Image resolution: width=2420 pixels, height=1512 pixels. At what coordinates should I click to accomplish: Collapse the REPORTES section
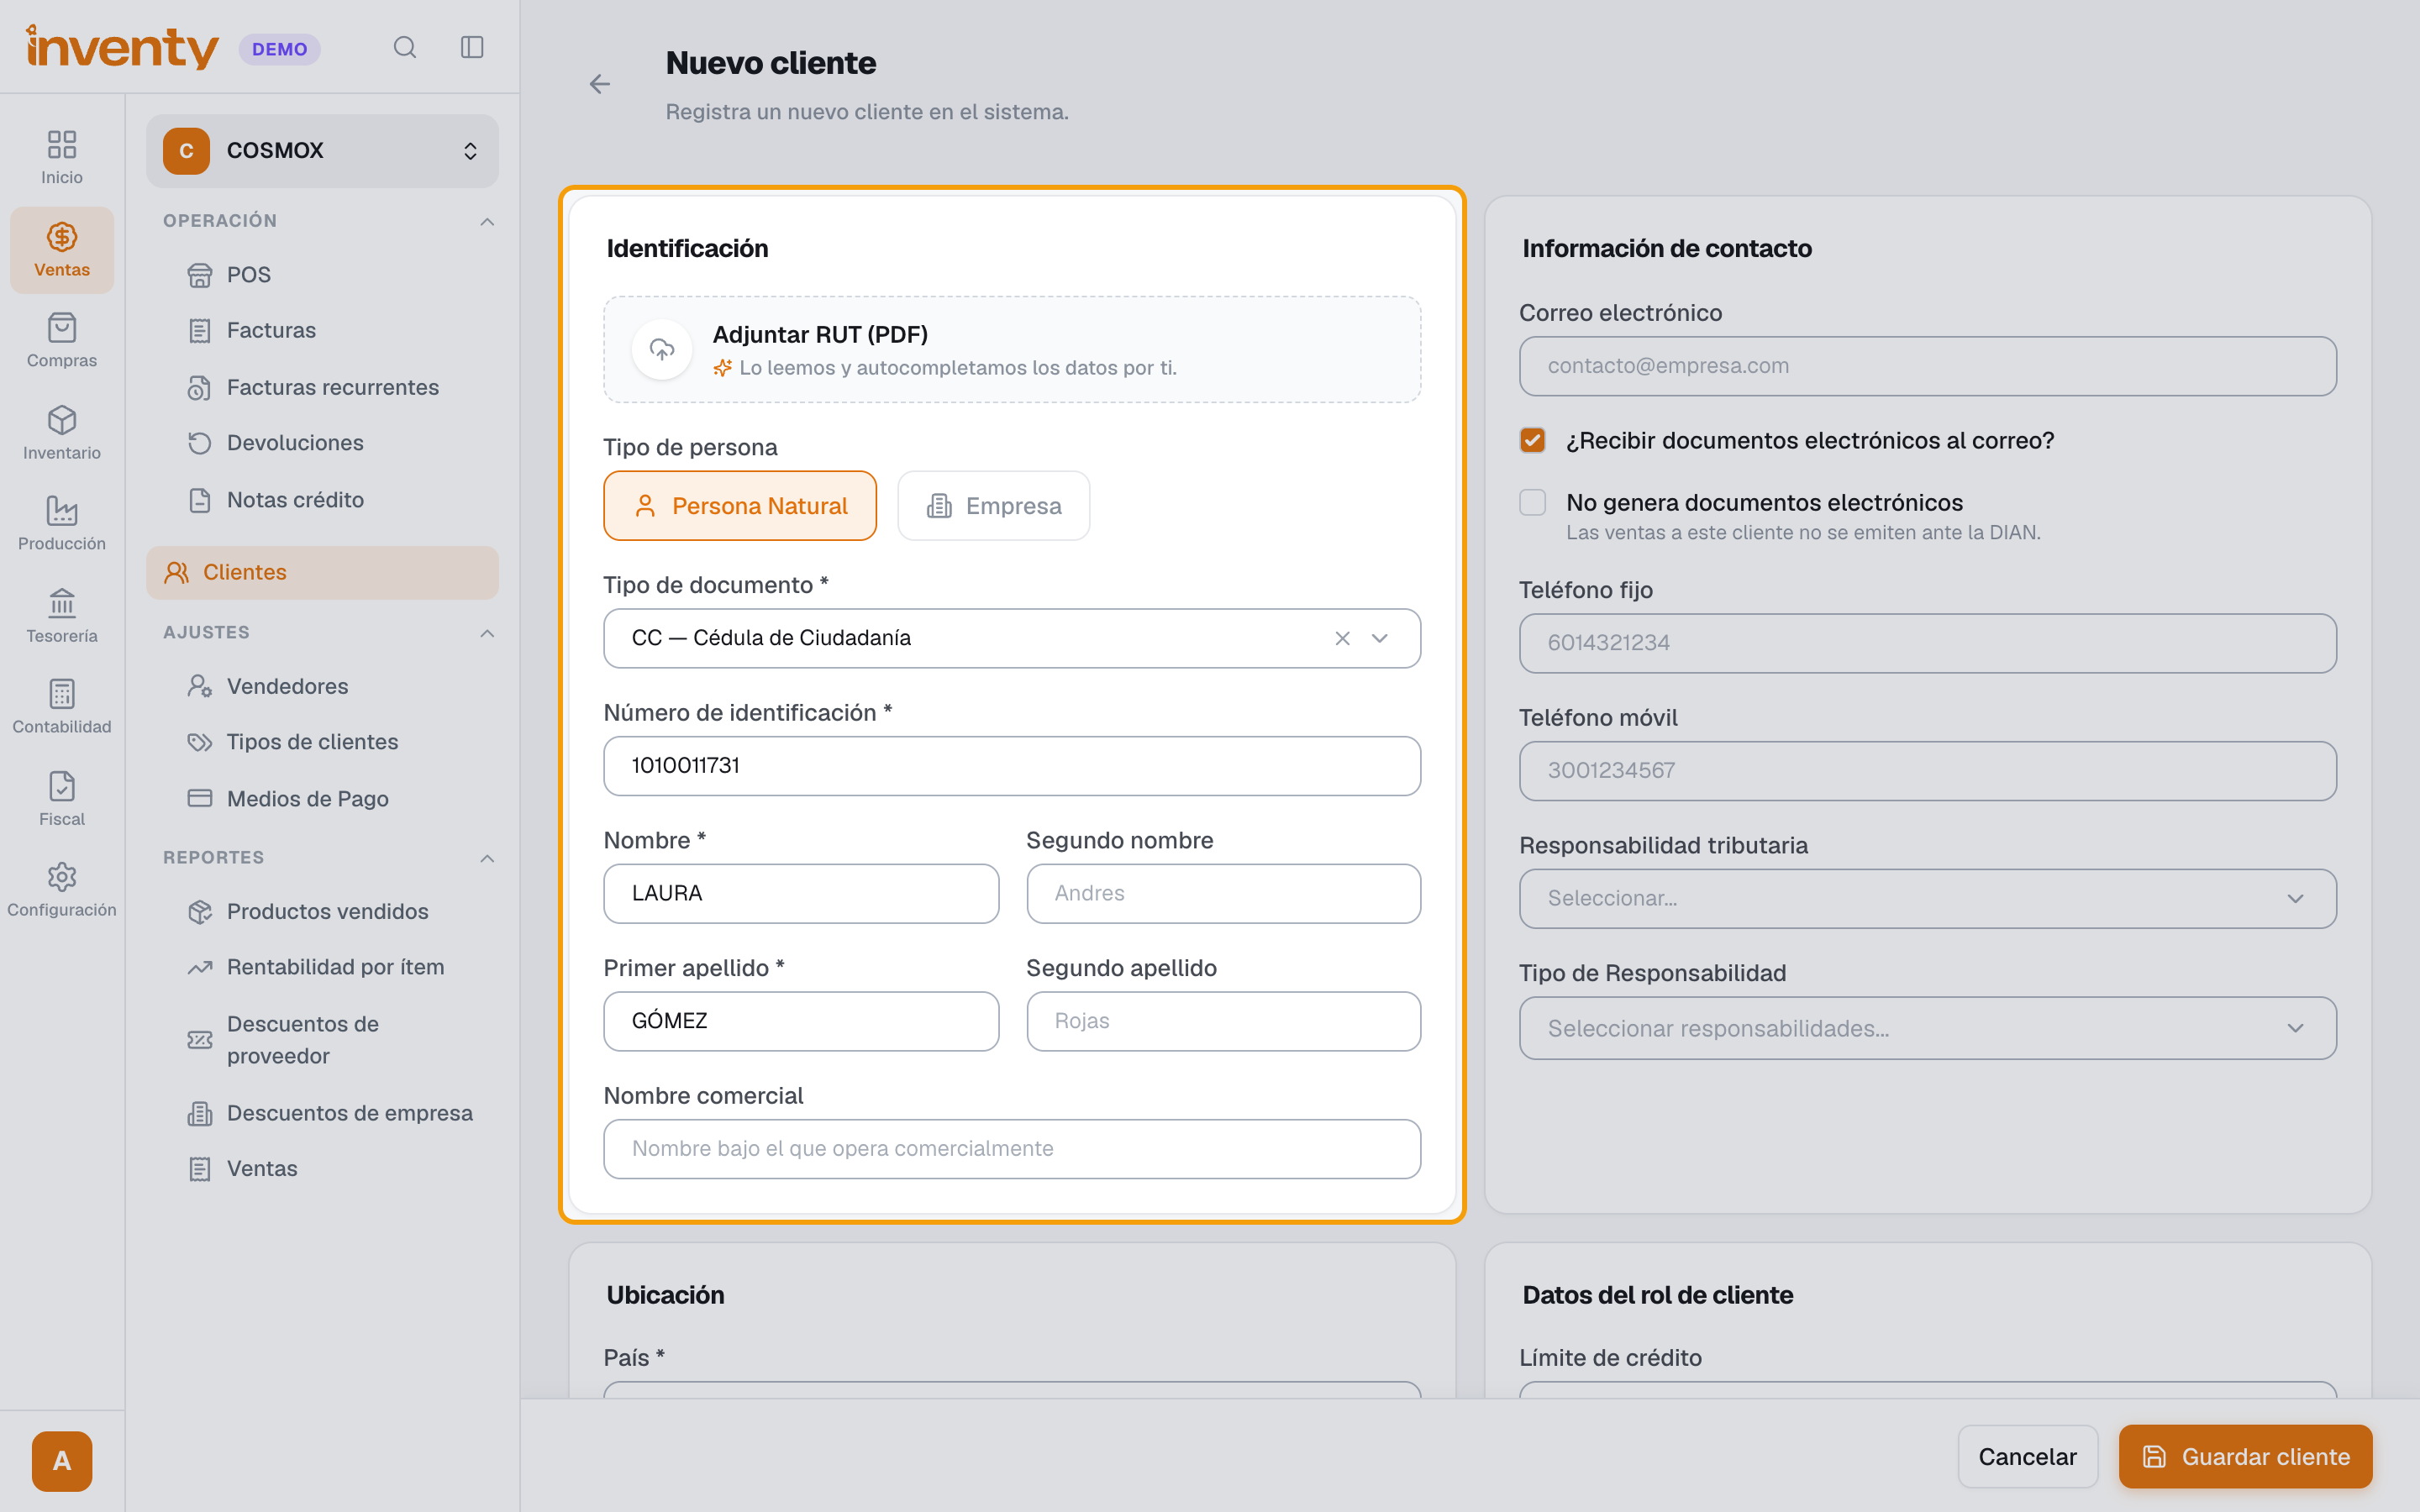coord(487,858)
